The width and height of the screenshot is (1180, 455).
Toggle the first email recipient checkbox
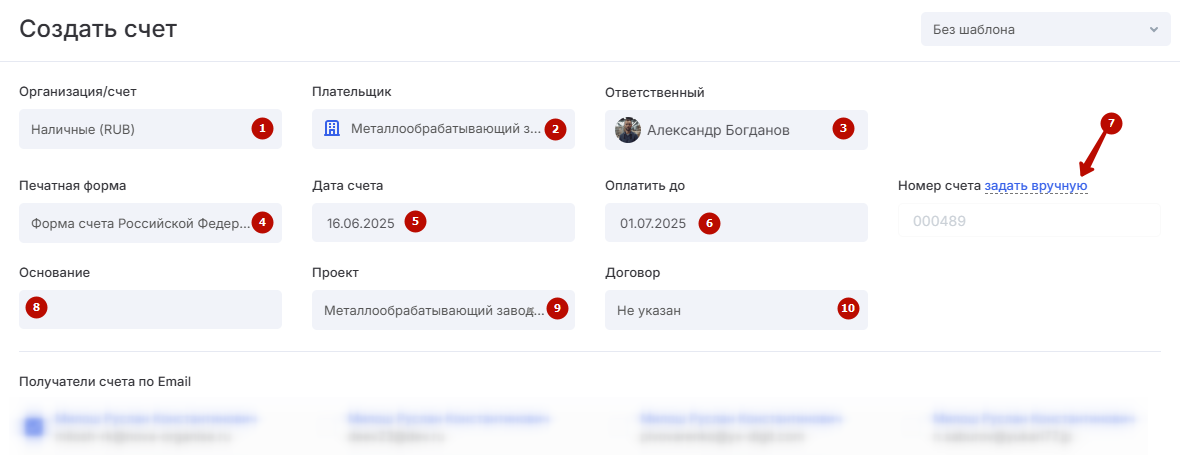pos(34,427)
